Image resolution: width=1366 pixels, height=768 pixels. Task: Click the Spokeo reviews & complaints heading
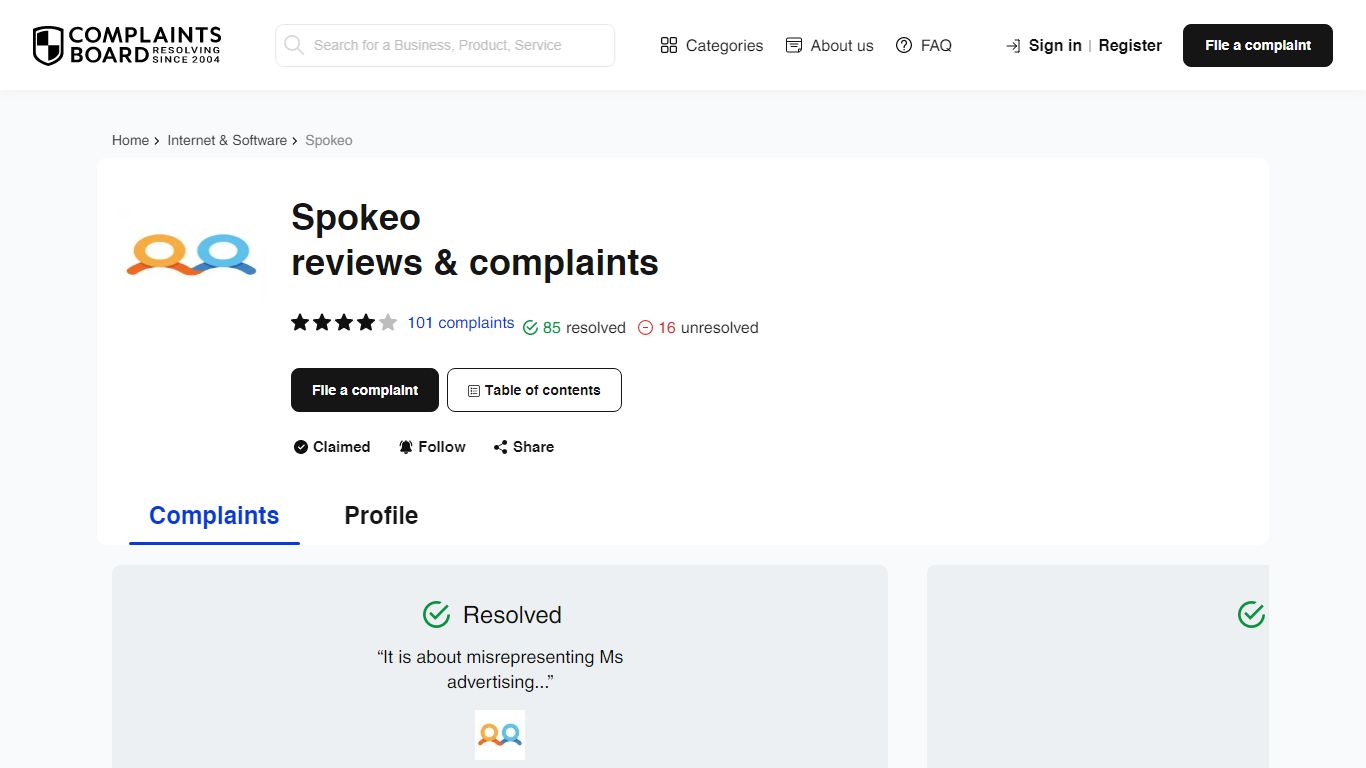coord(475,240)
